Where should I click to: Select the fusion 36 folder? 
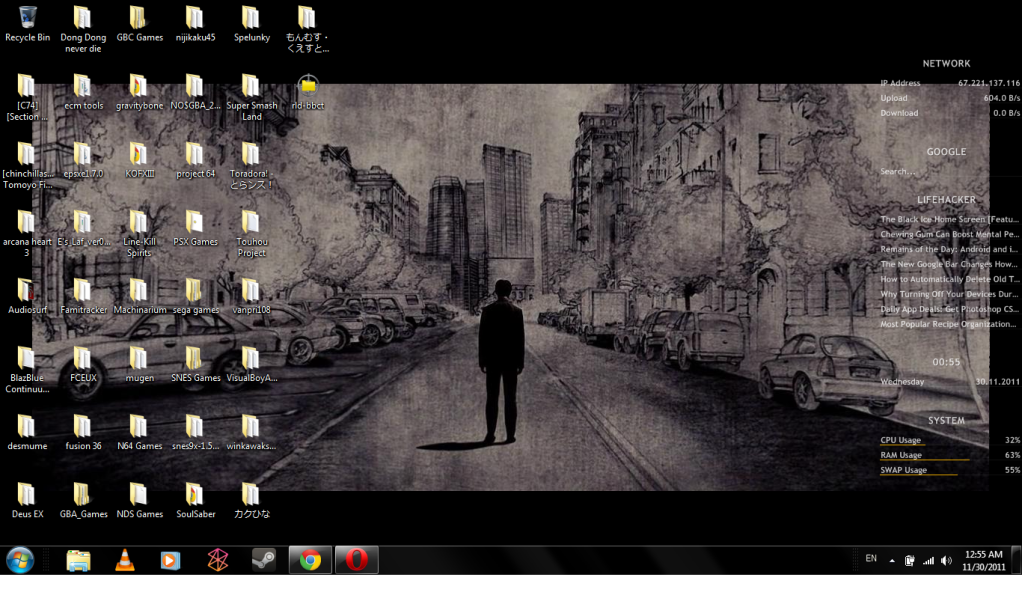(83, 432)
